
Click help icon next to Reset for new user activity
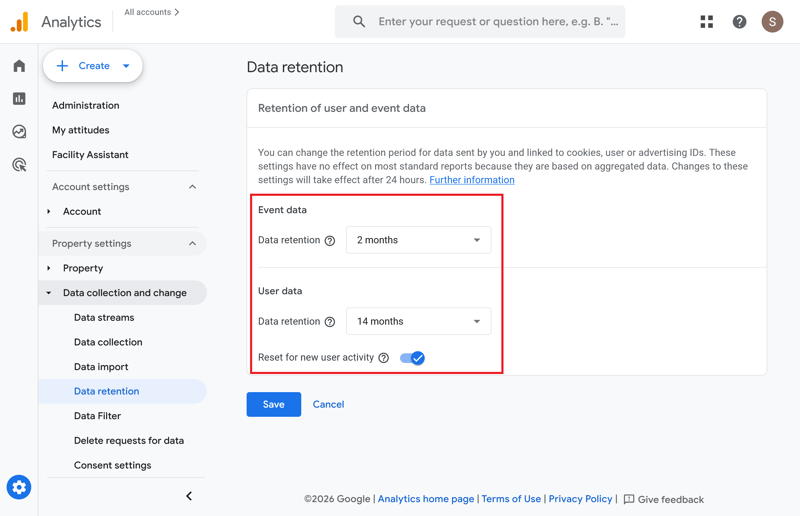point(383,358)
